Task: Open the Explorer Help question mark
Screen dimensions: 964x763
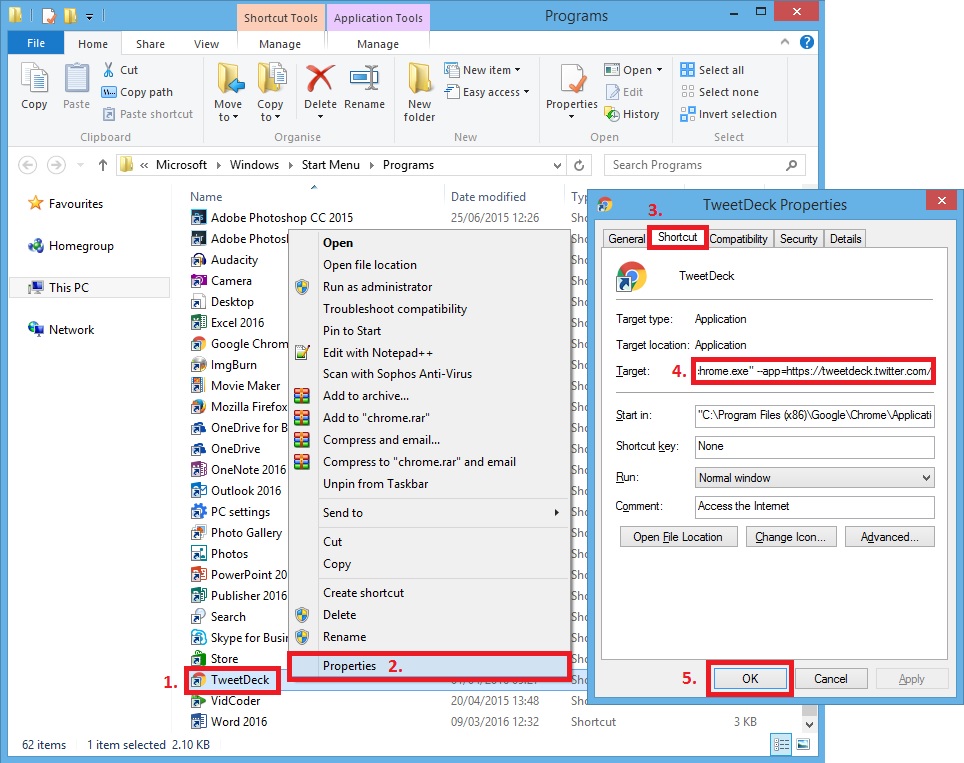Action: tap(807, 42)
